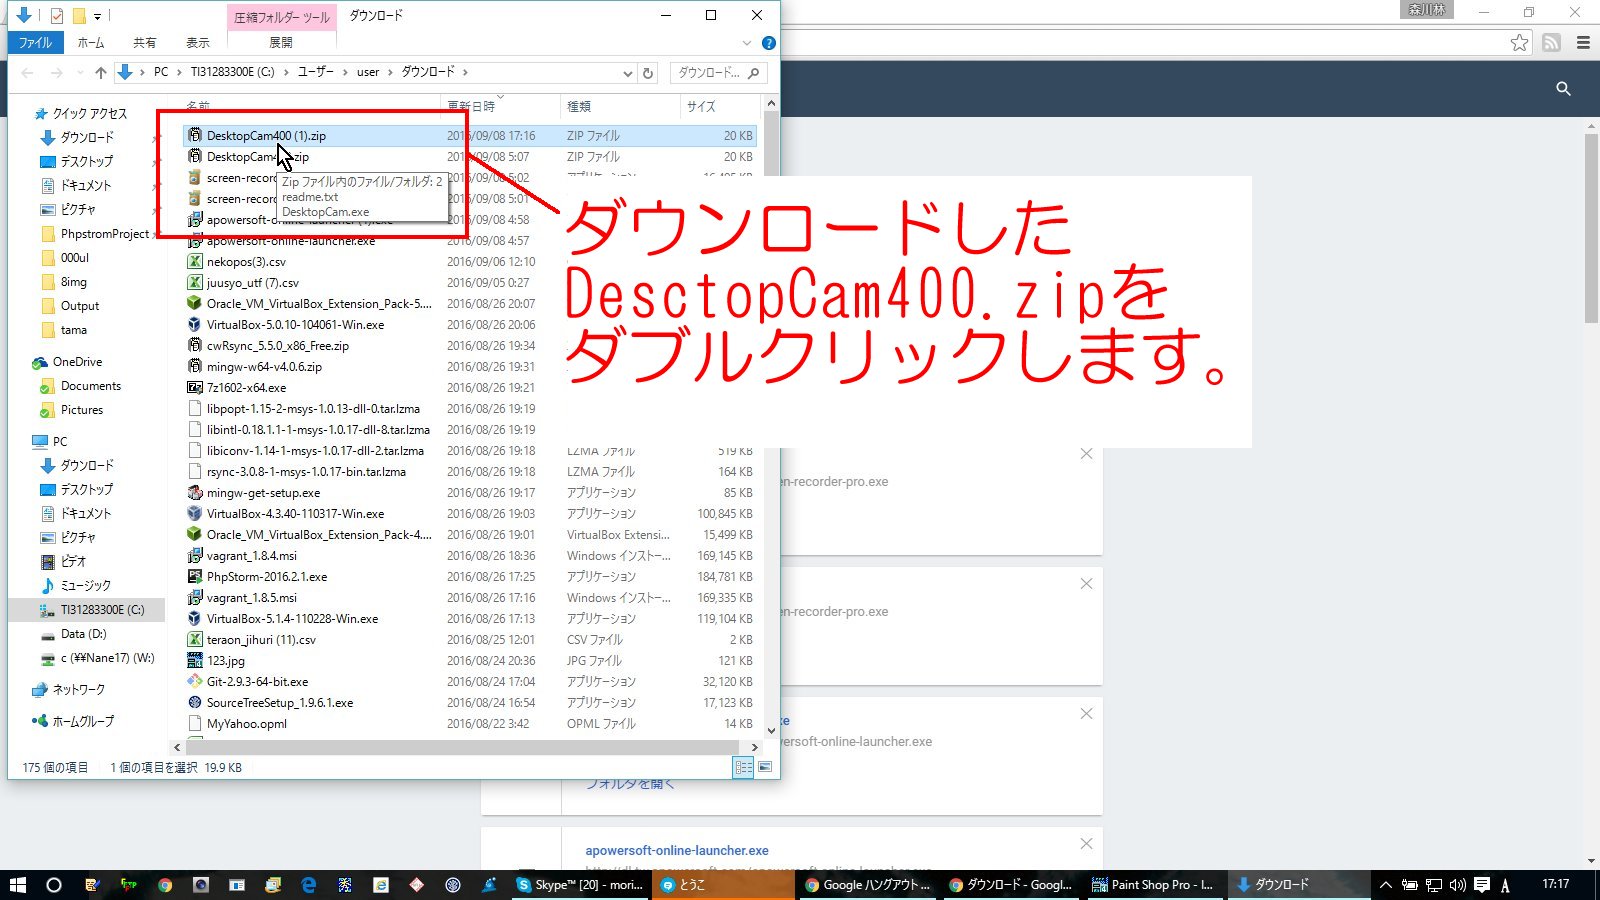Switch to large thumbnails view in status bar

click(765, 767)
